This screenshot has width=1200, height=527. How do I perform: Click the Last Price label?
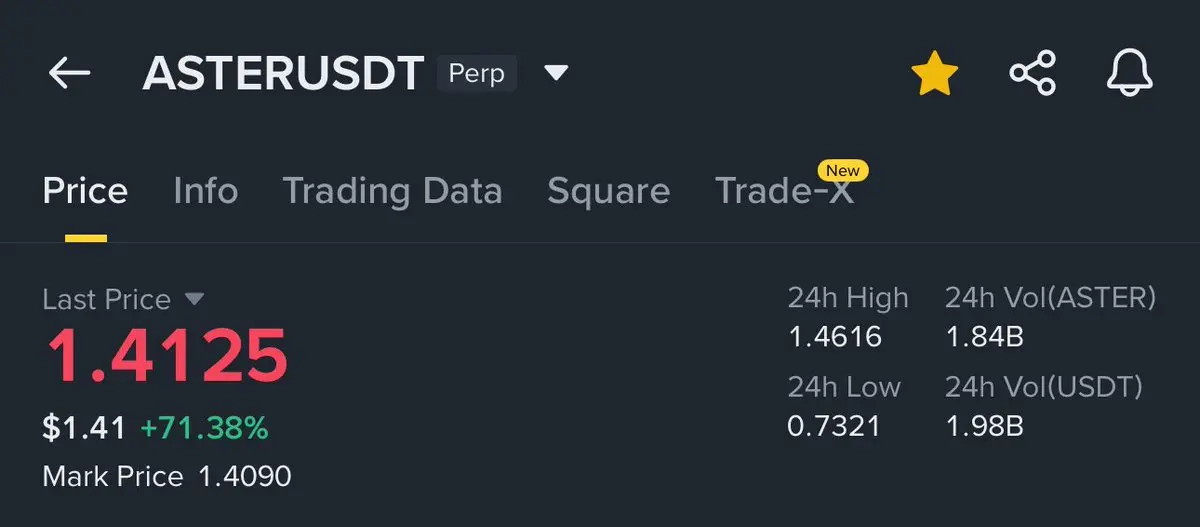106,299
